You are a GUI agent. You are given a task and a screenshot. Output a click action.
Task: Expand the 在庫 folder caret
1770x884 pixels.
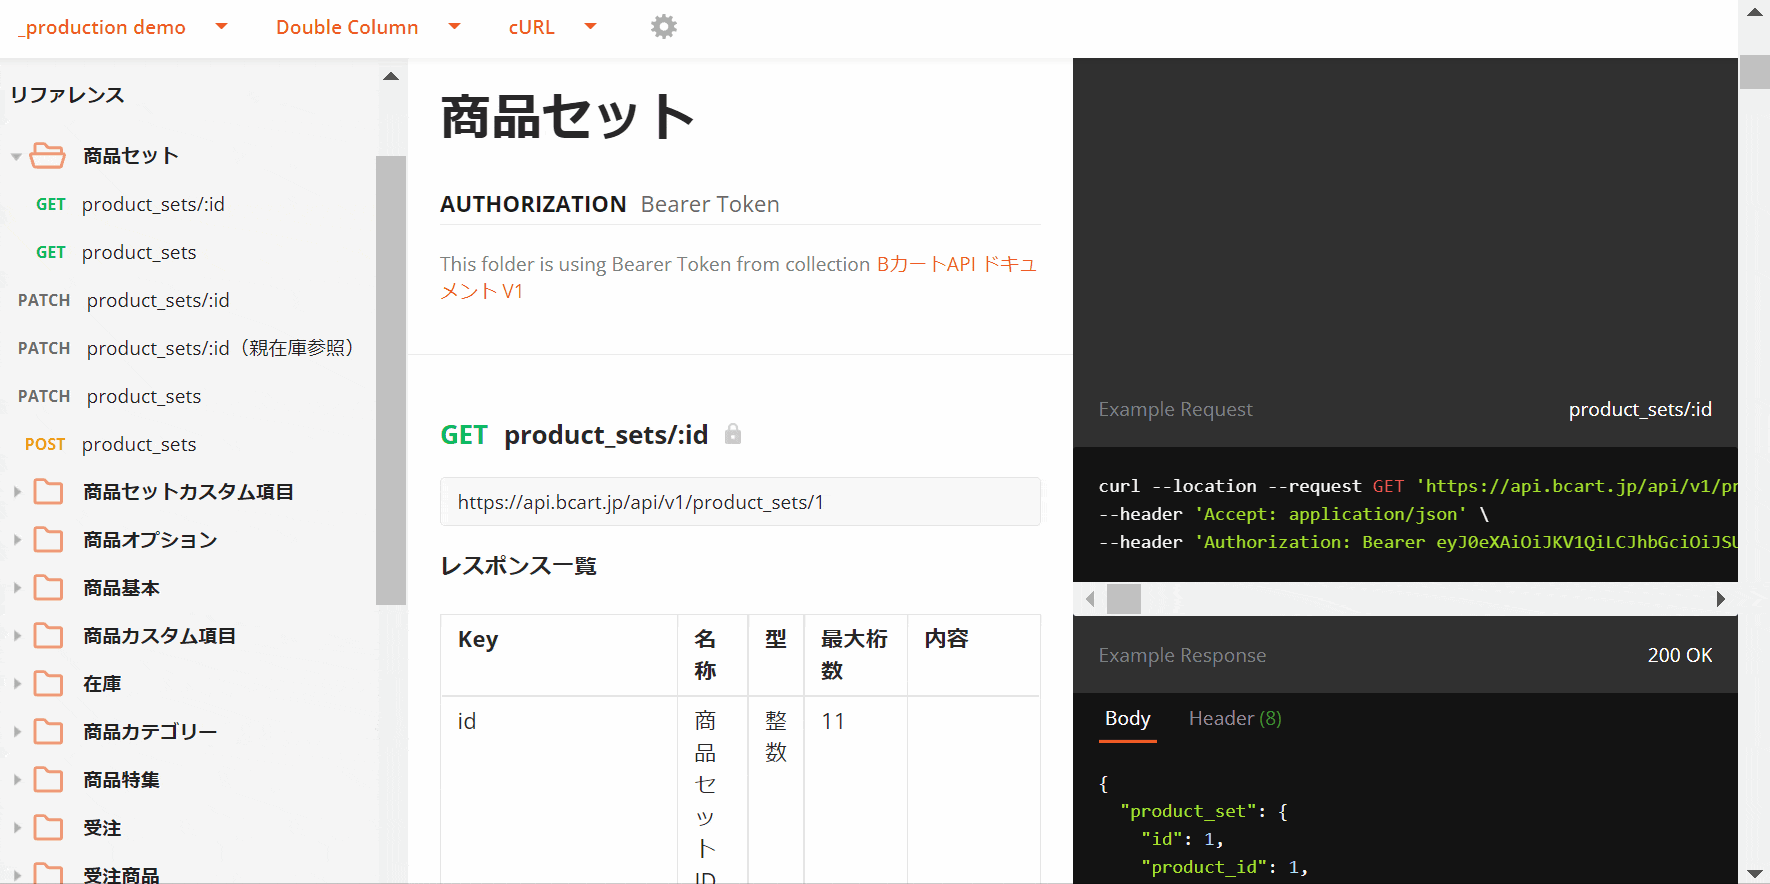tap(17, 684)
